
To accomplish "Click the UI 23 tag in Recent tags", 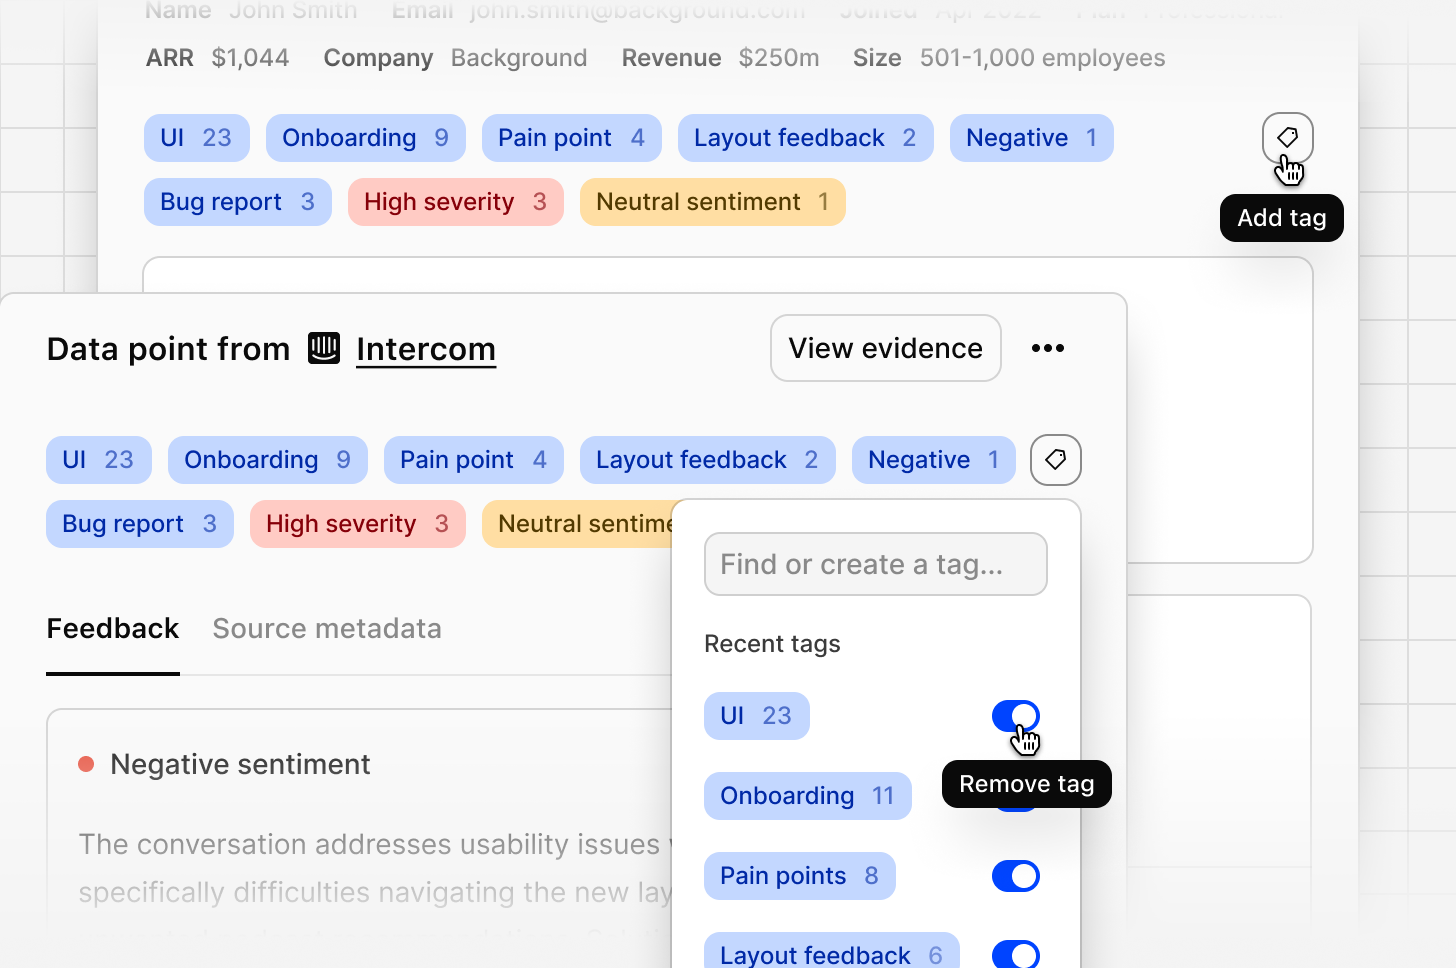I will tap(756, 716).
